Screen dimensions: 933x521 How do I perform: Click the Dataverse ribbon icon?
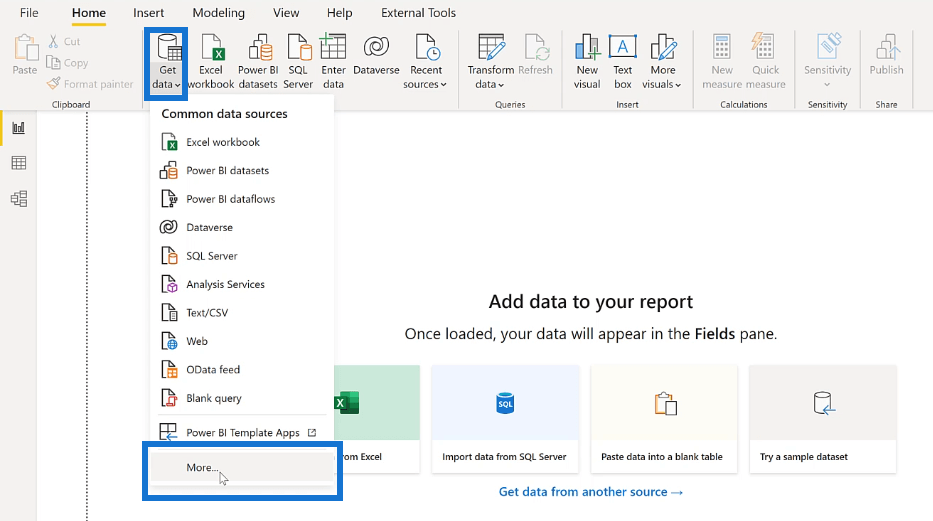click(376, 47)
